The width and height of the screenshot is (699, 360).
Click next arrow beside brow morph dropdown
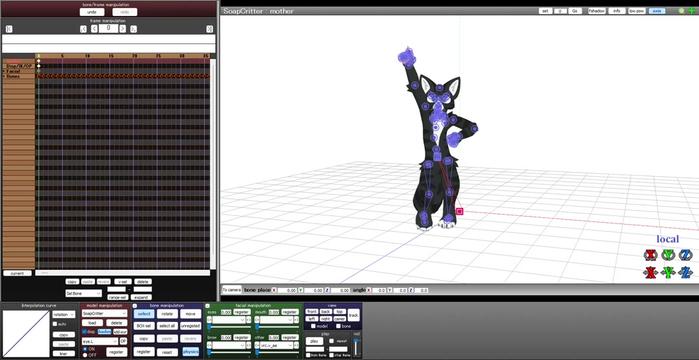pyautogui.click(x=249, y=346)
